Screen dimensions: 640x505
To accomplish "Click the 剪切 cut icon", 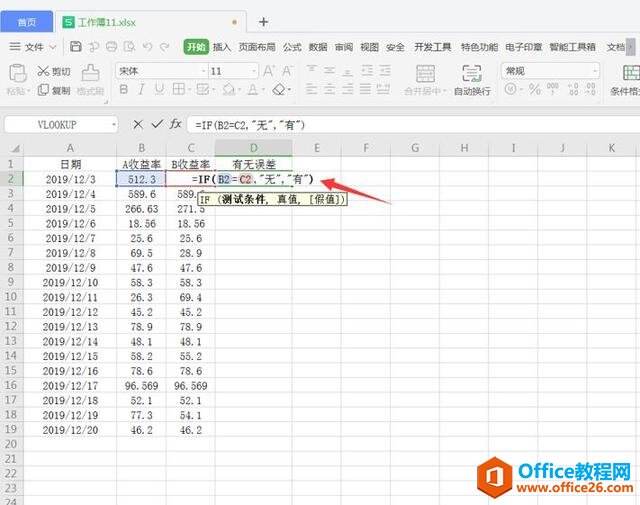I will point(53,71).
